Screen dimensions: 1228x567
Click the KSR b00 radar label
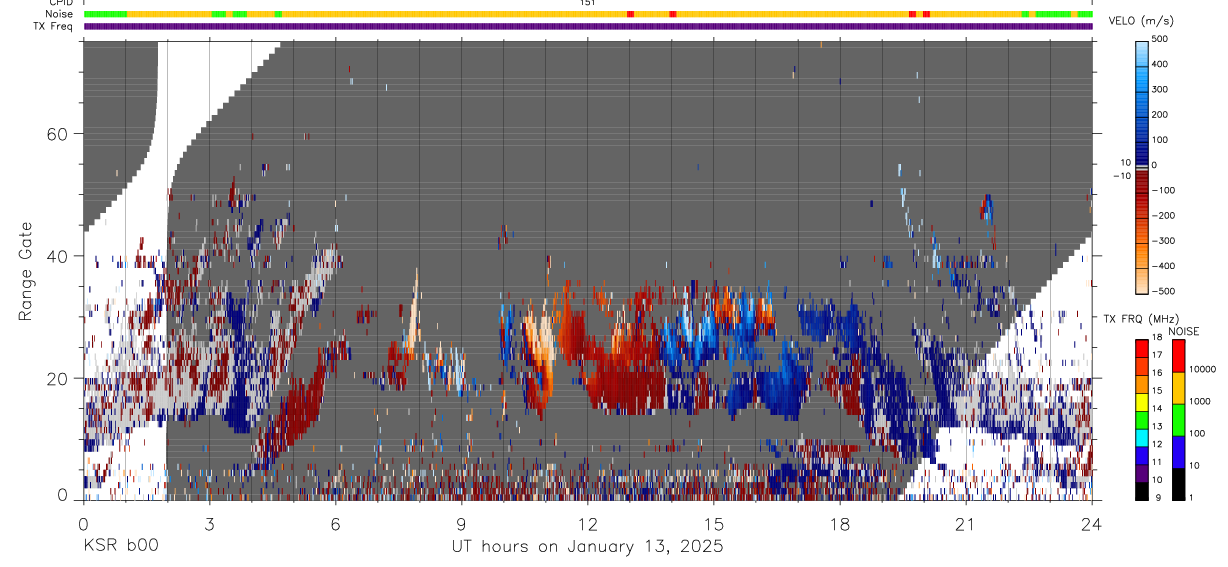(x=120, y=547)
